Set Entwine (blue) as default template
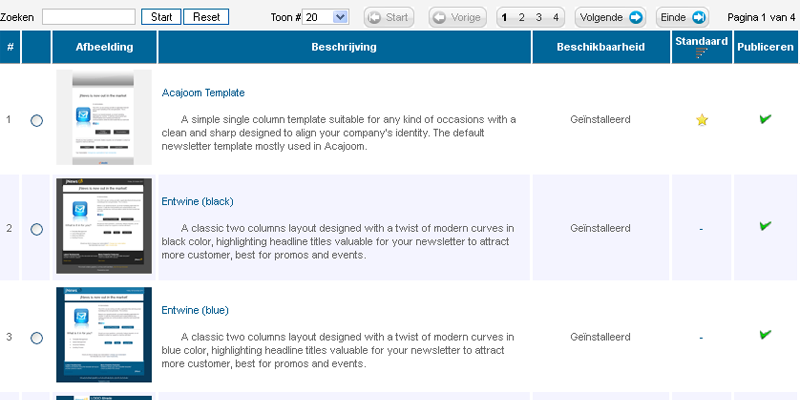Image resolution: width=800 pixels, height=400 pixels. click(701, 338)
